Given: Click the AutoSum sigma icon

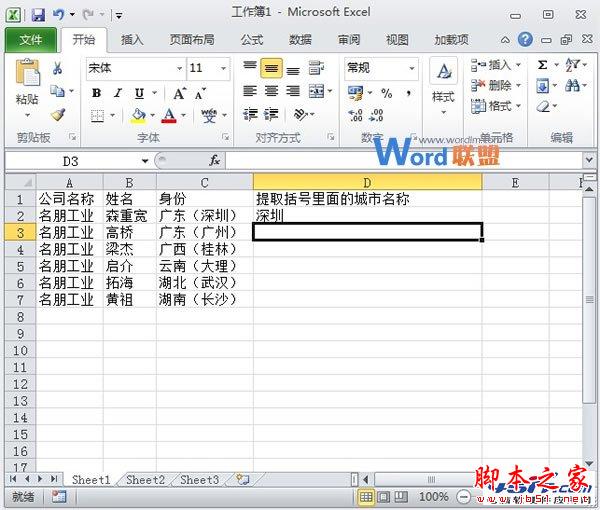Looking at the screenshot, I should point(542,65).
